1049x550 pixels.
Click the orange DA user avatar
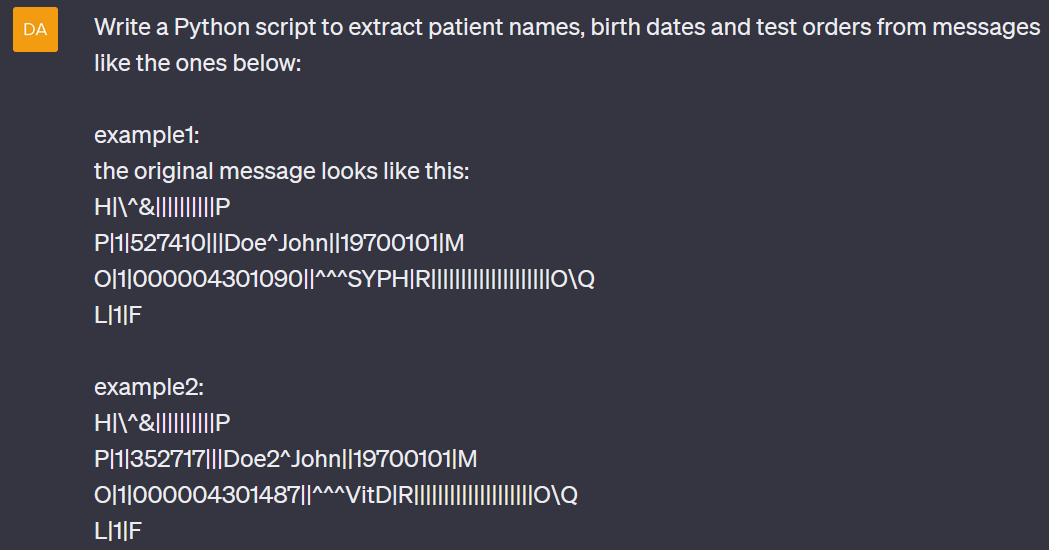[x=35, y=29]
